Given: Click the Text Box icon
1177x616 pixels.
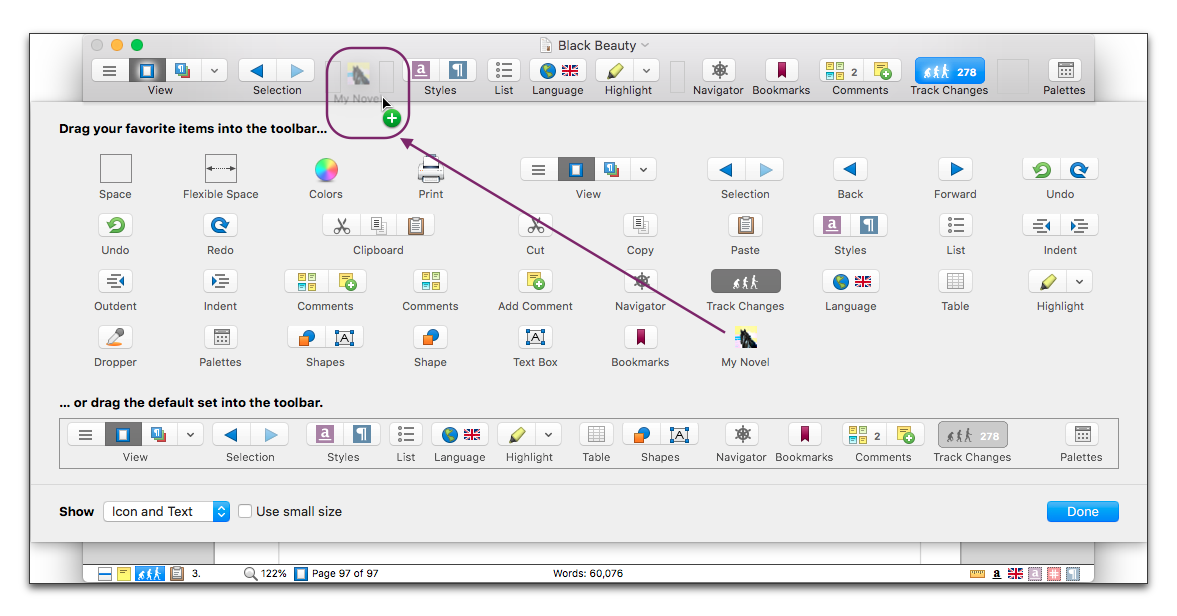Looking at the screenshot, I should click(x=535, y=337).
